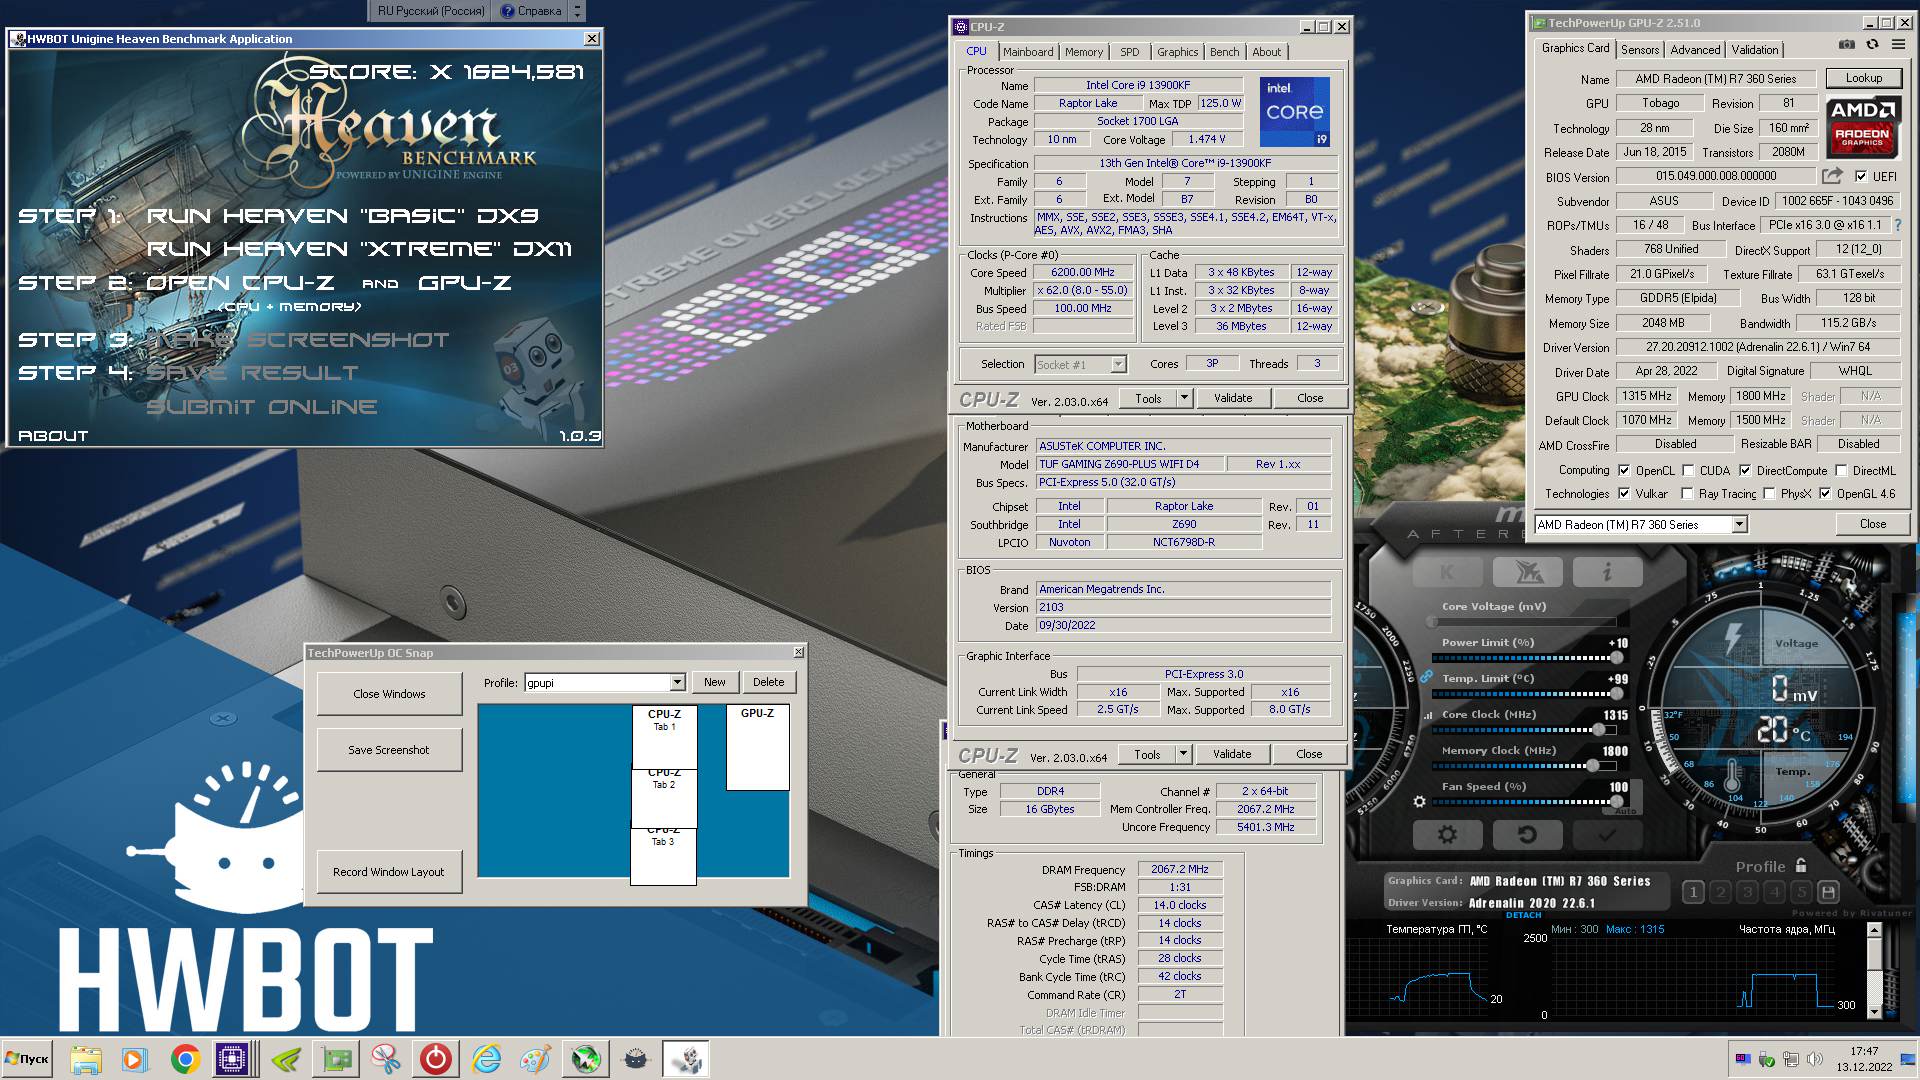Viewport: 1920px width, 1080px height.
Task: Click ABOUT in the Heaven benchmark window
Action: (x=53, y=436)
